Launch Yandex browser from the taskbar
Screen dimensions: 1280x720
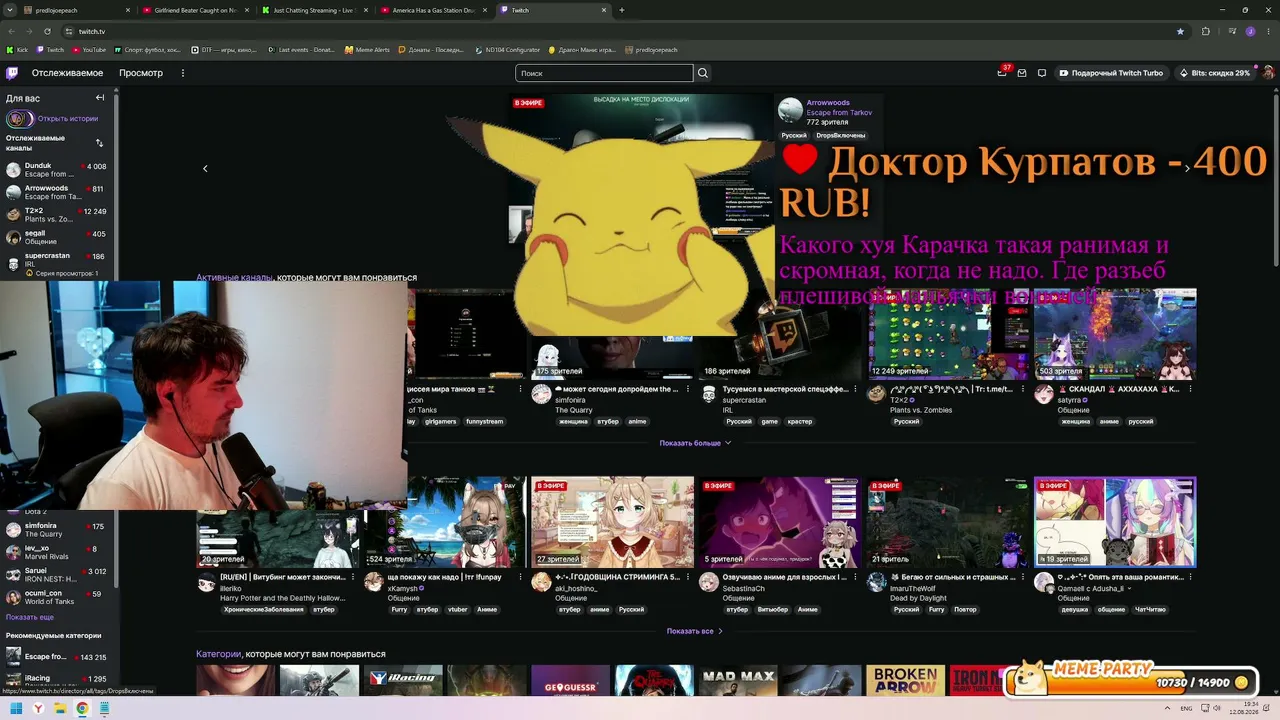(39, 709)
